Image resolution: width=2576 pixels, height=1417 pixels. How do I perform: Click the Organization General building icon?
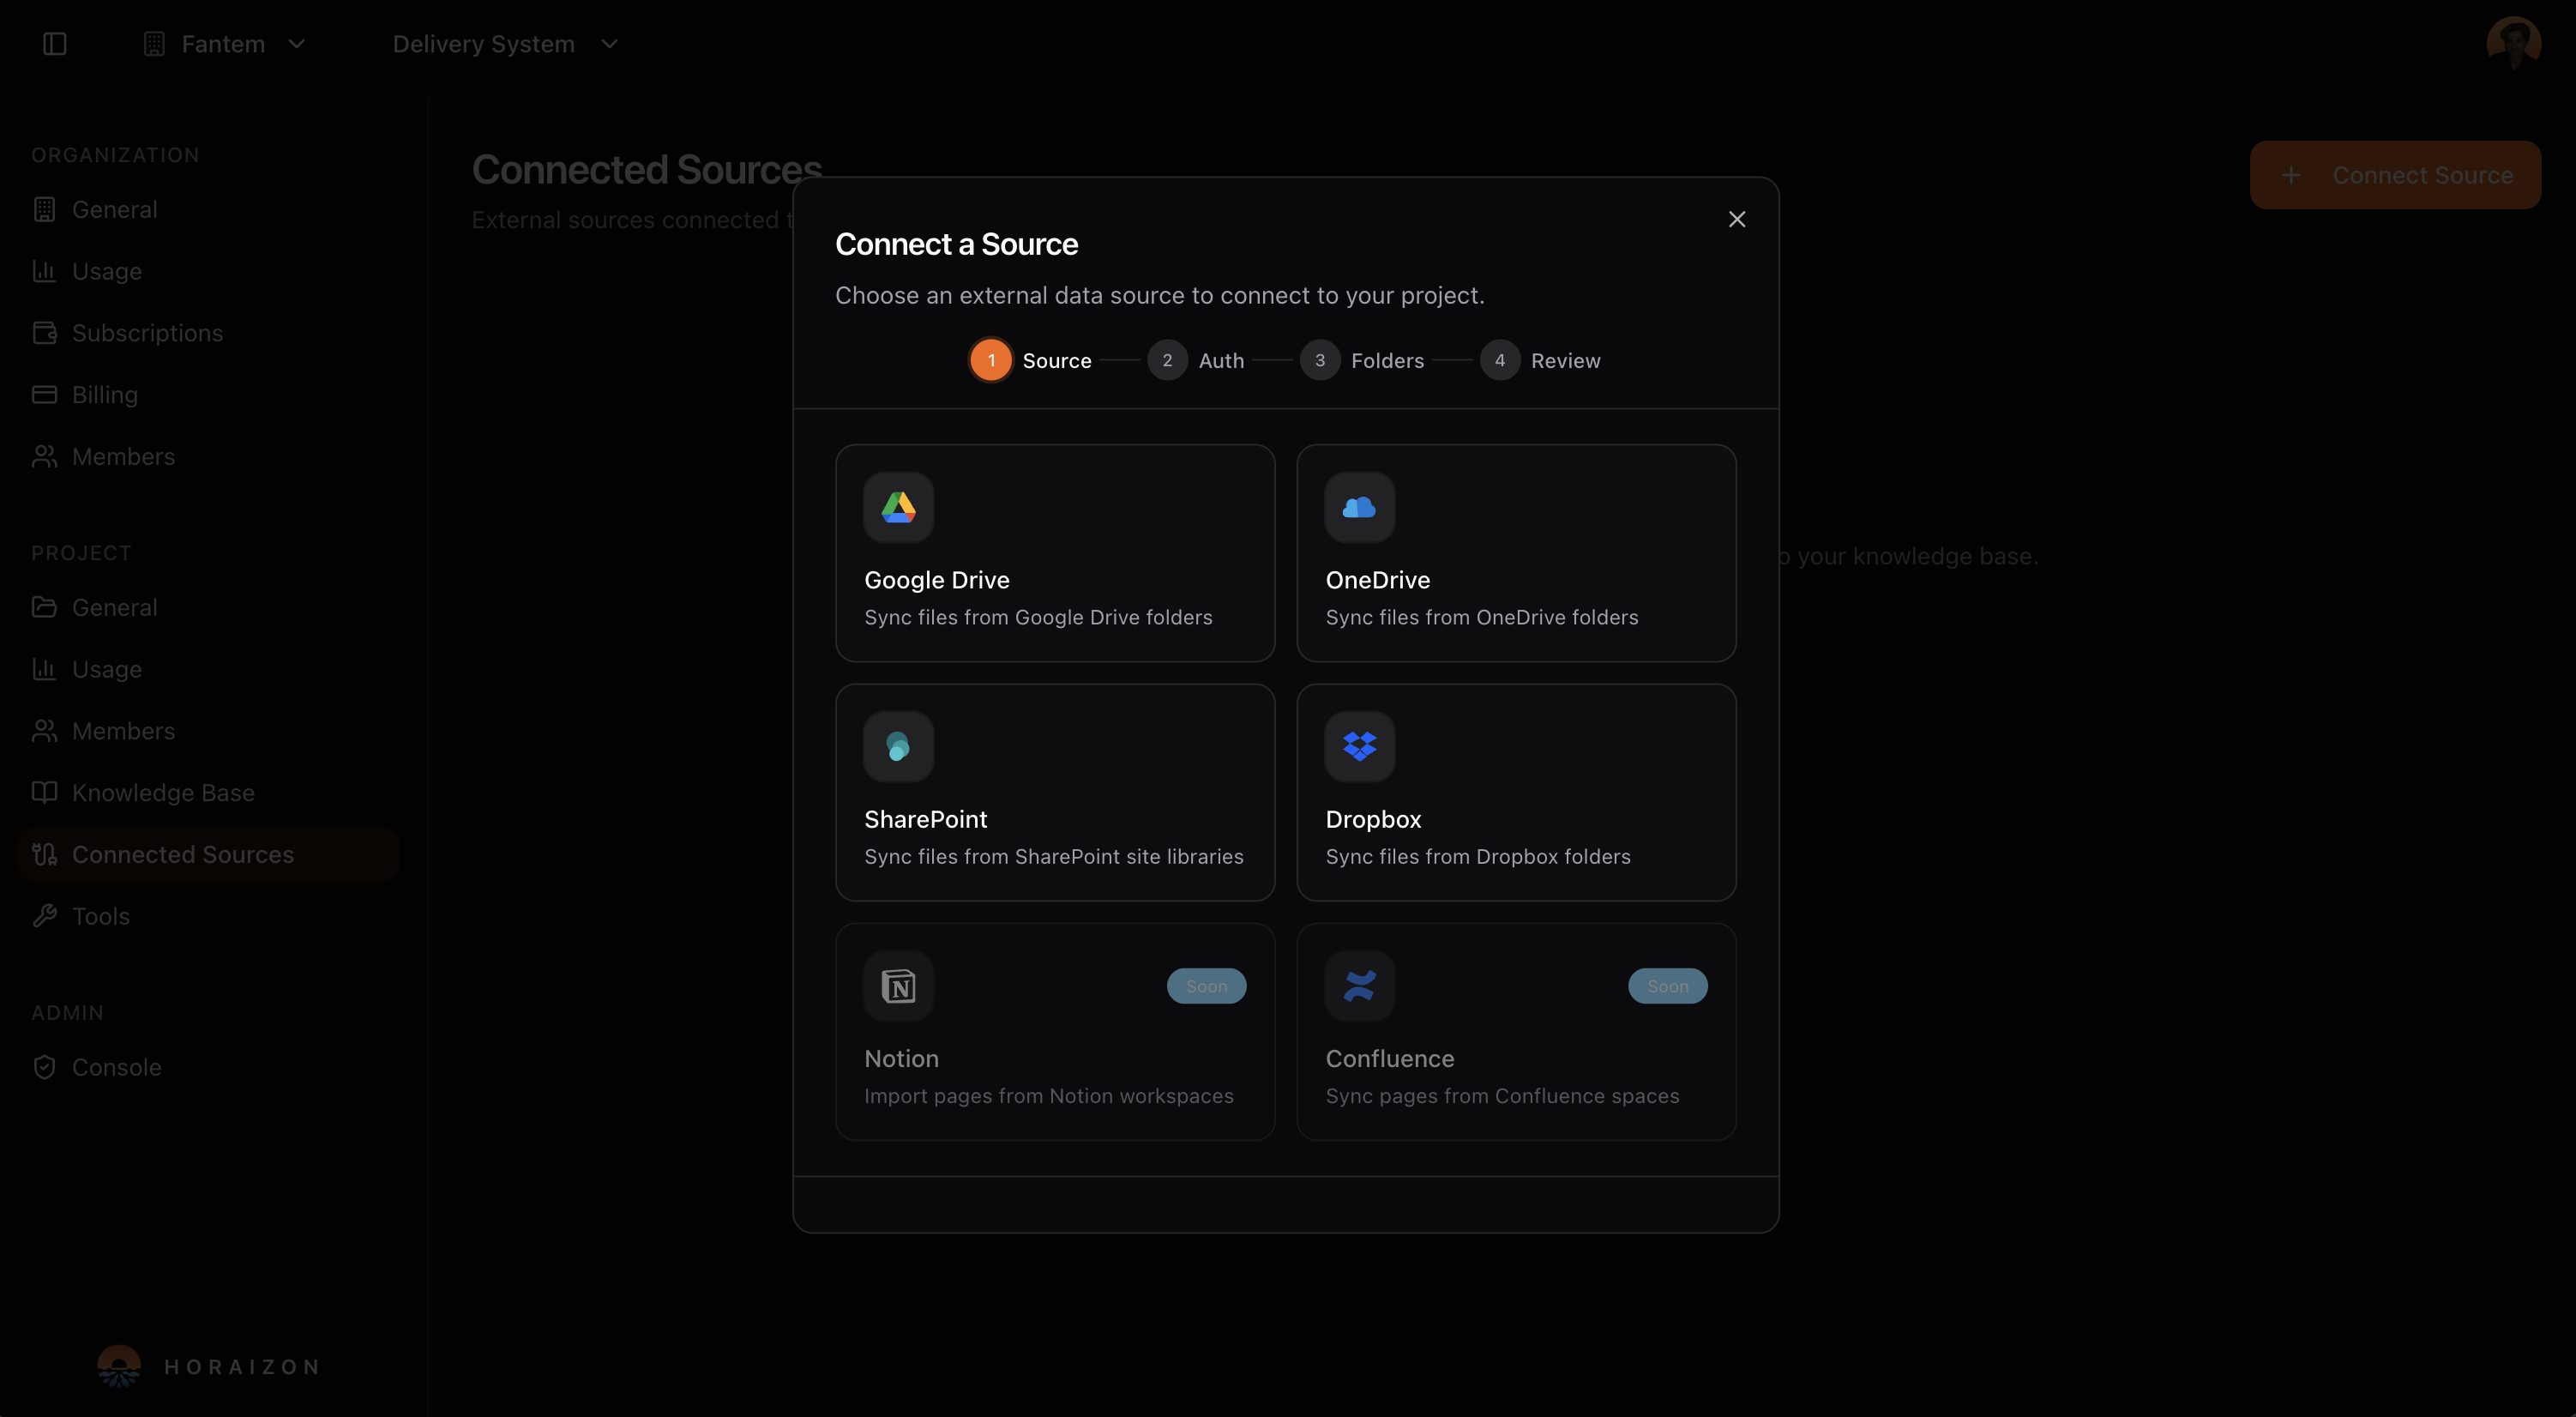click(44, 210)
